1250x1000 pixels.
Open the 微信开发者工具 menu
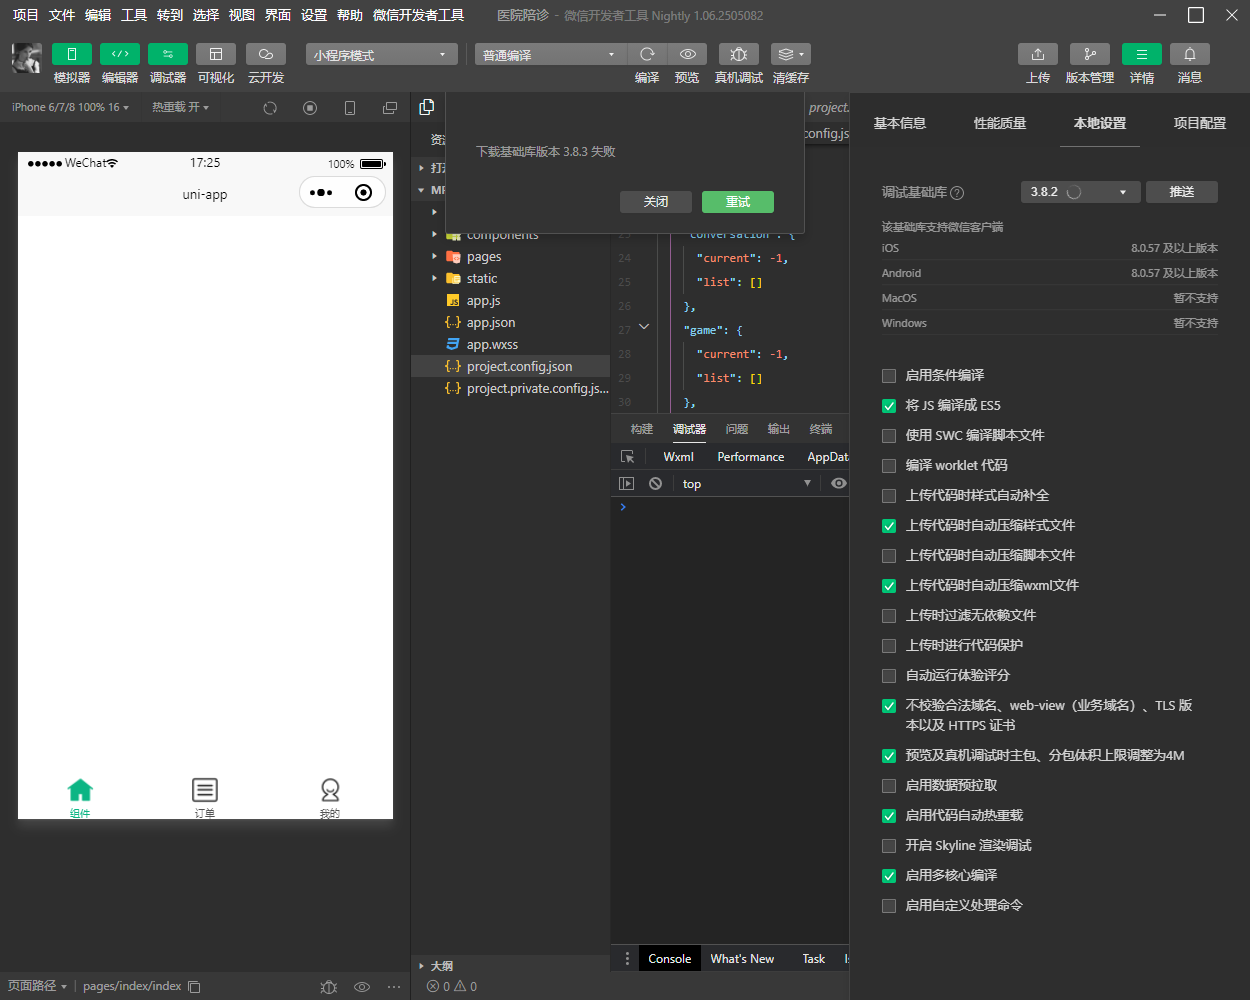(x=418, y=15)
